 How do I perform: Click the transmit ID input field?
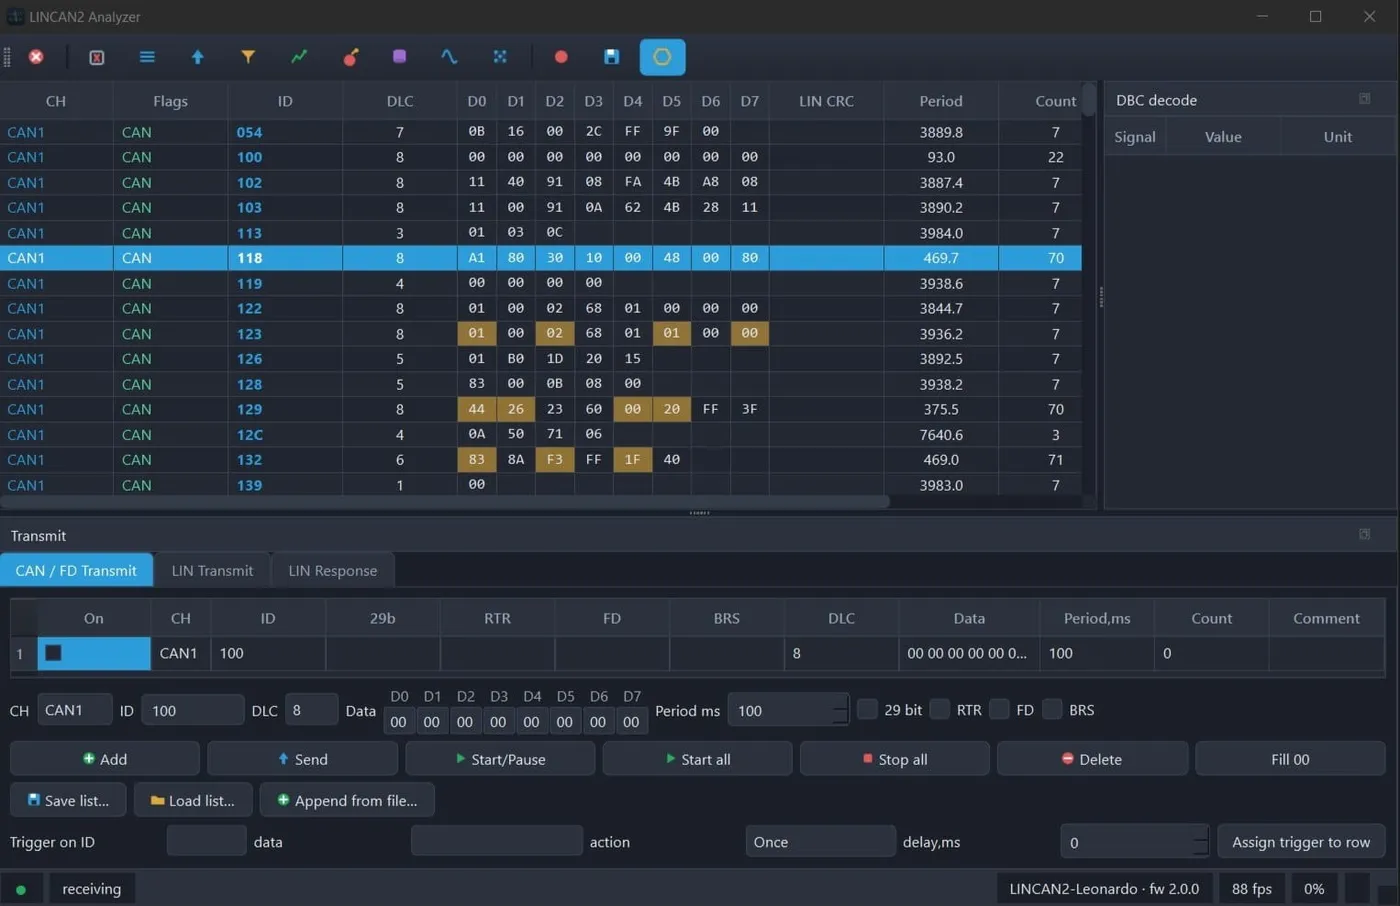192,710
